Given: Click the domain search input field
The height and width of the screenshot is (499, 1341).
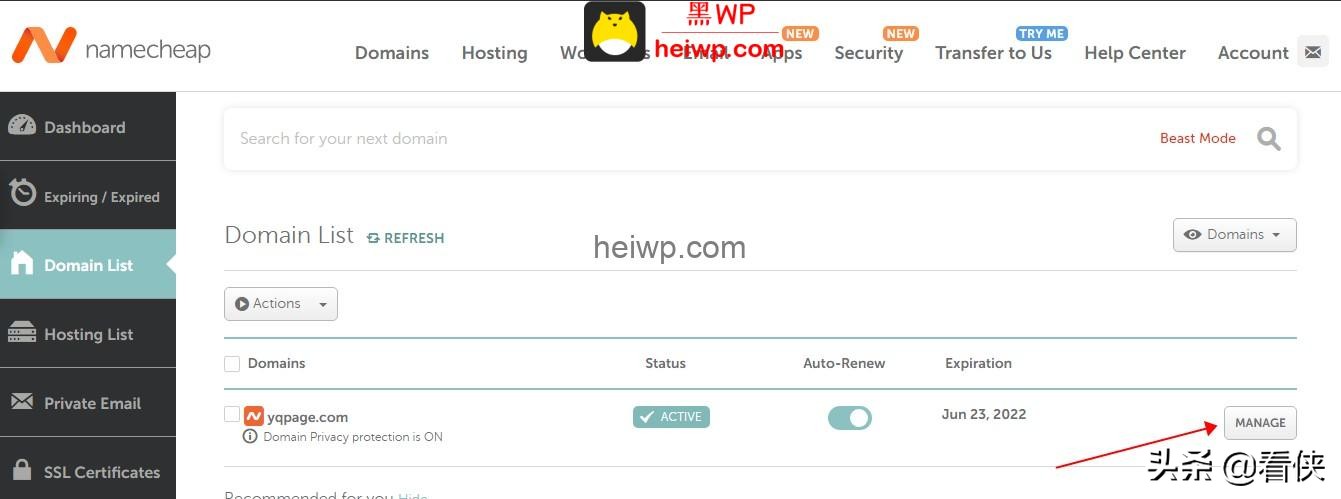Looking at the screenshot, I should click(690, 139).
